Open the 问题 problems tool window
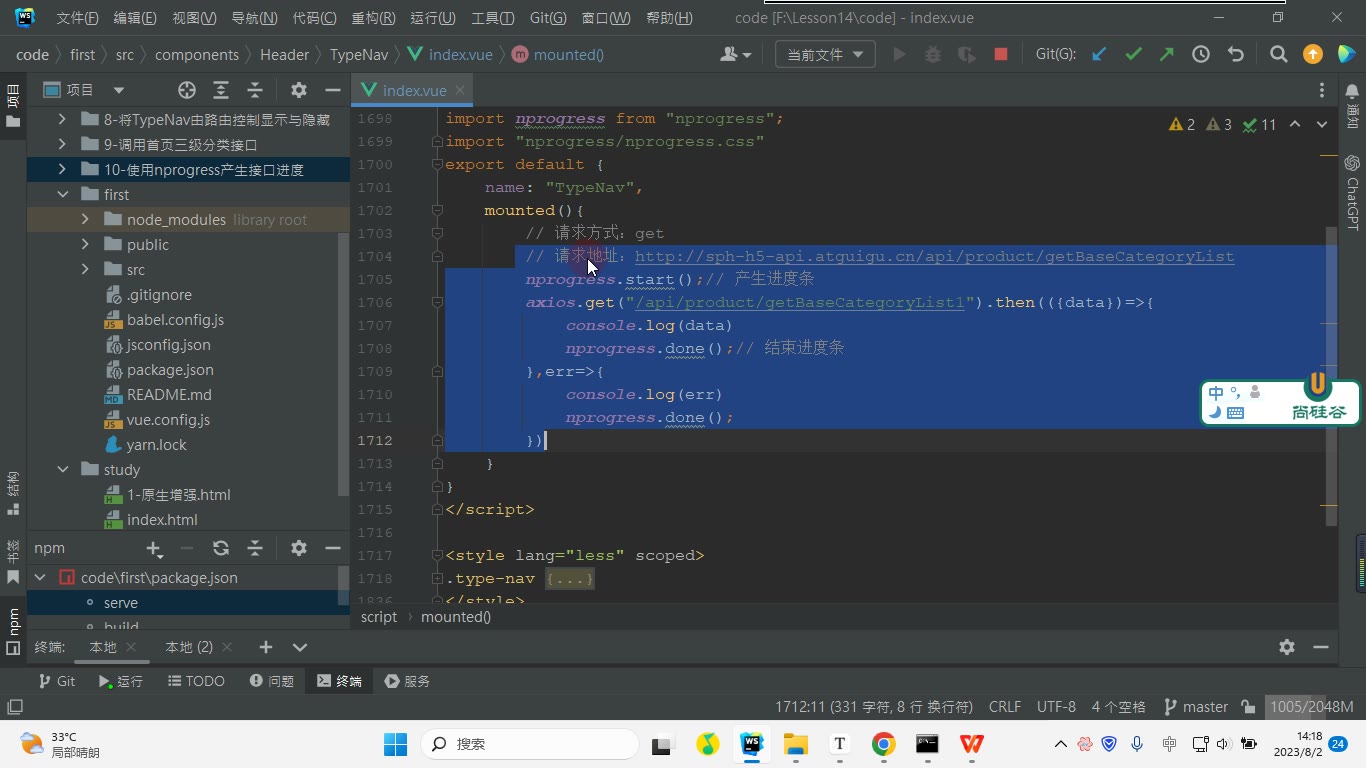The width and height of the screenshot is (1366, 768). point(271,681)
